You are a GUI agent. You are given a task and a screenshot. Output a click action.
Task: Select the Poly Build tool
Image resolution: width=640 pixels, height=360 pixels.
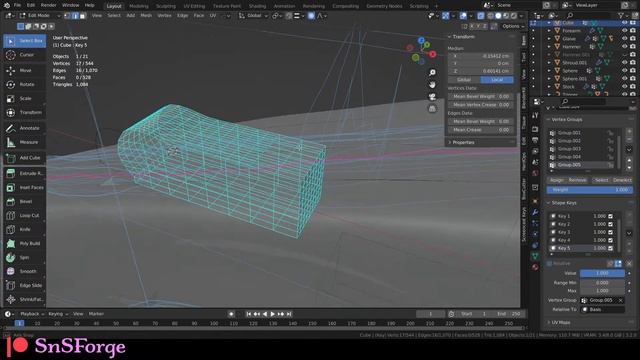click(x=24, y=243)
